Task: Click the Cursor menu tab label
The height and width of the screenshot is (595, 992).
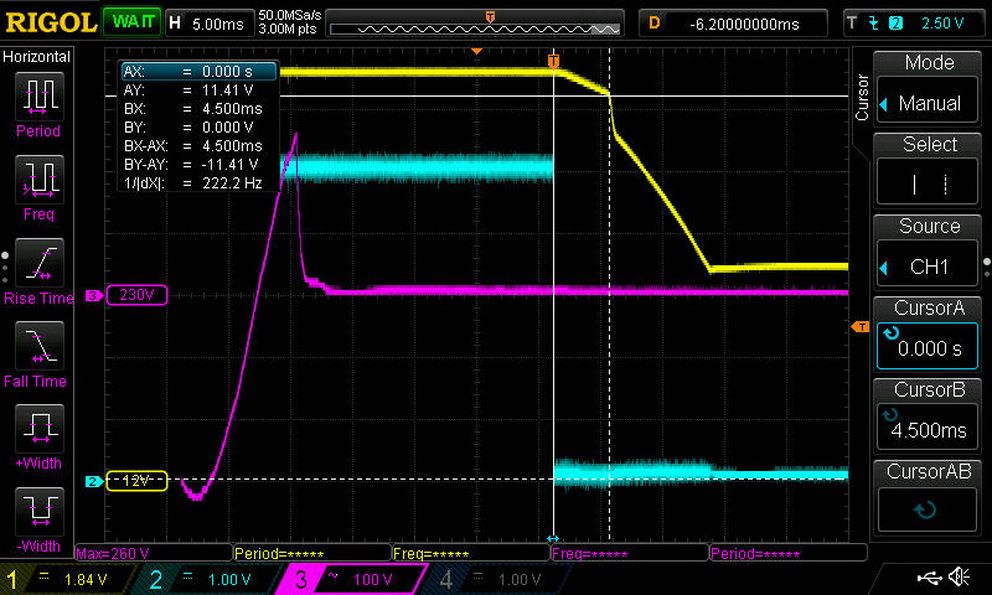Action: point(862,97)
